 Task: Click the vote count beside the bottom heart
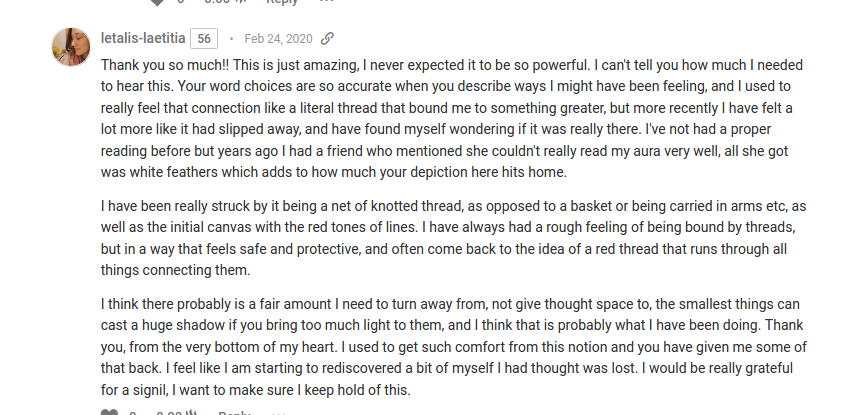[133, 413]
